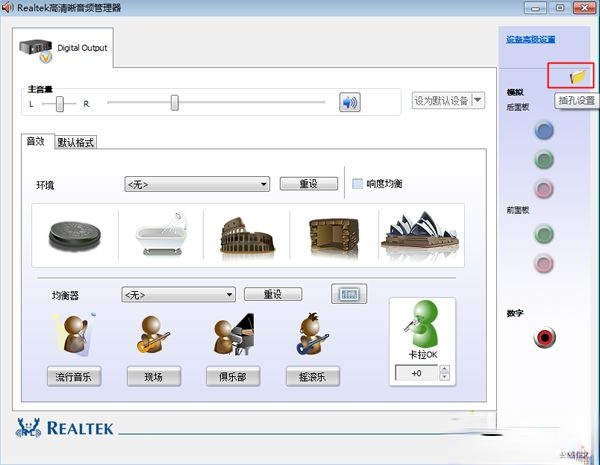
Task: Enable the loudness equalization checkbox
Action: click(x=357, y=184)
